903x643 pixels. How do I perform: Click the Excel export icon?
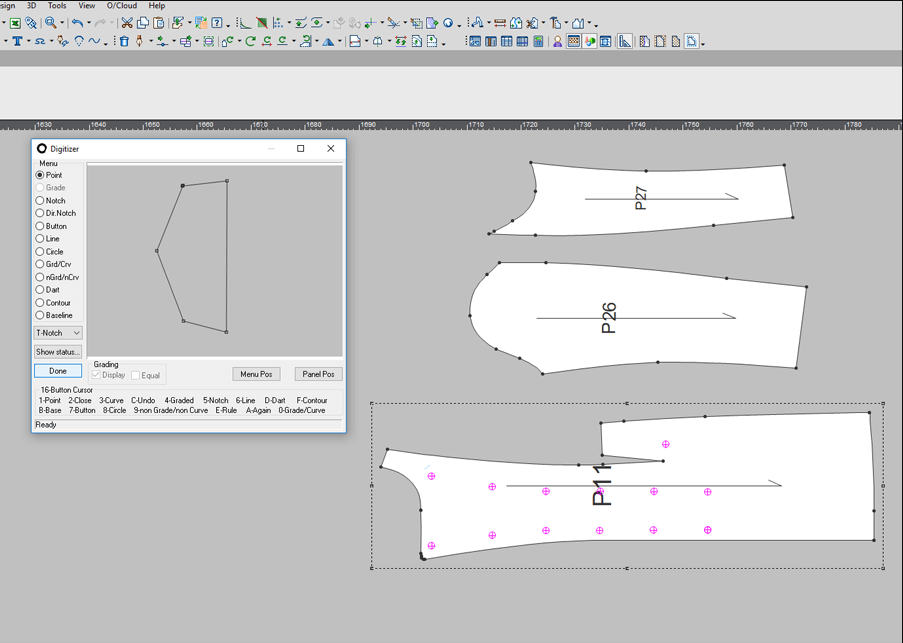[x=15, y=22]
